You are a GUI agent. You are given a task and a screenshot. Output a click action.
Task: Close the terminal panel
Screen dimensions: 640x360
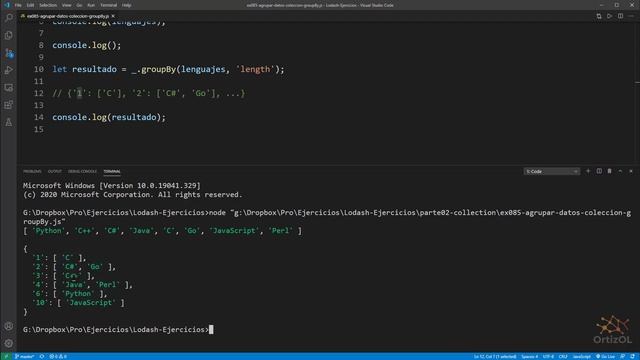tap(631, 171)
